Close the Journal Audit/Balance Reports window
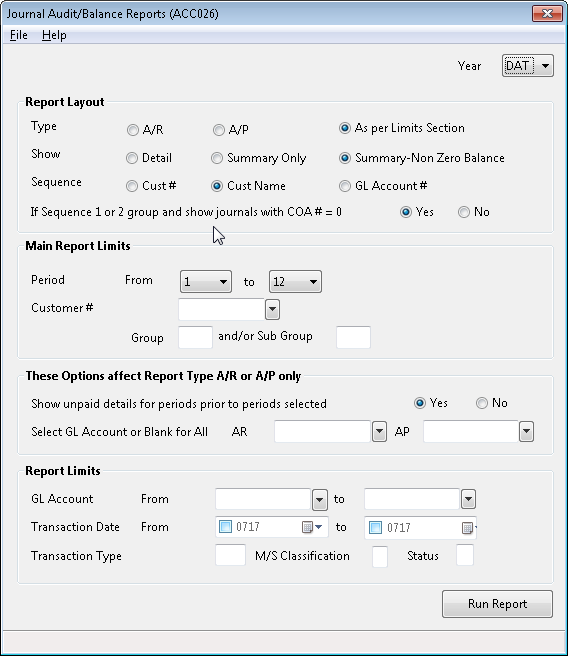The height and width of the screenshot is (656, 568). tap(547, 13)
